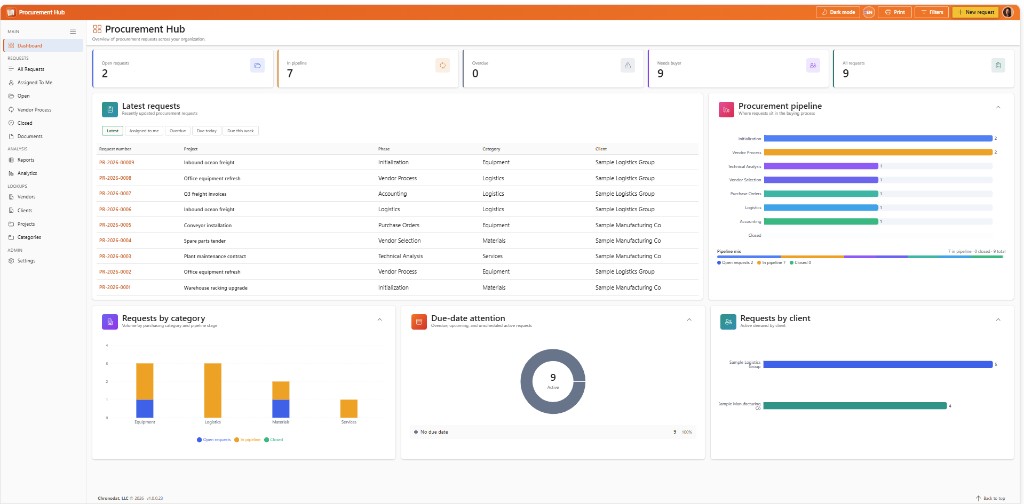Click warning icon on Overdue card
This screenshot has width=1024, height=504.
pos(628,65)
